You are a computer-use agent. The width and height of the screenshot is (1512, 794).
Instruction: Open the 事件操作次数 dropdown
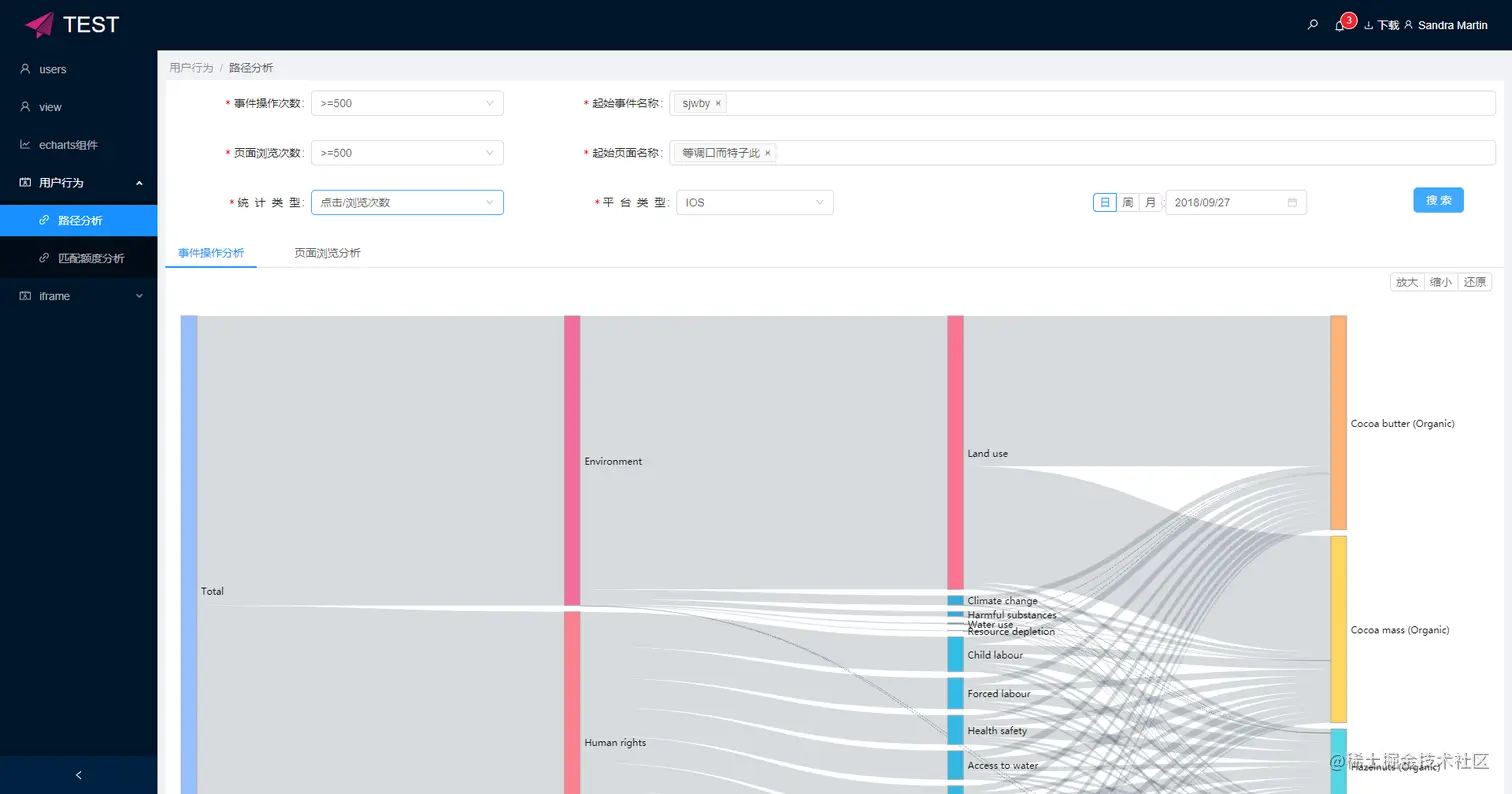point(407,103)
